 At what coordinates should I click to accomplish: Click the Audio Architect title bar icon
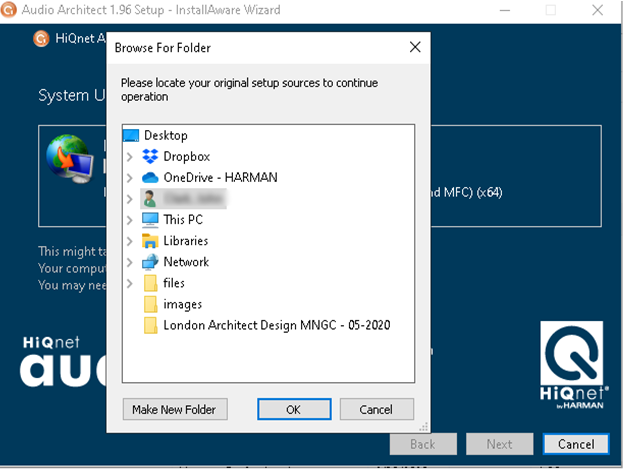coord(8,9)
